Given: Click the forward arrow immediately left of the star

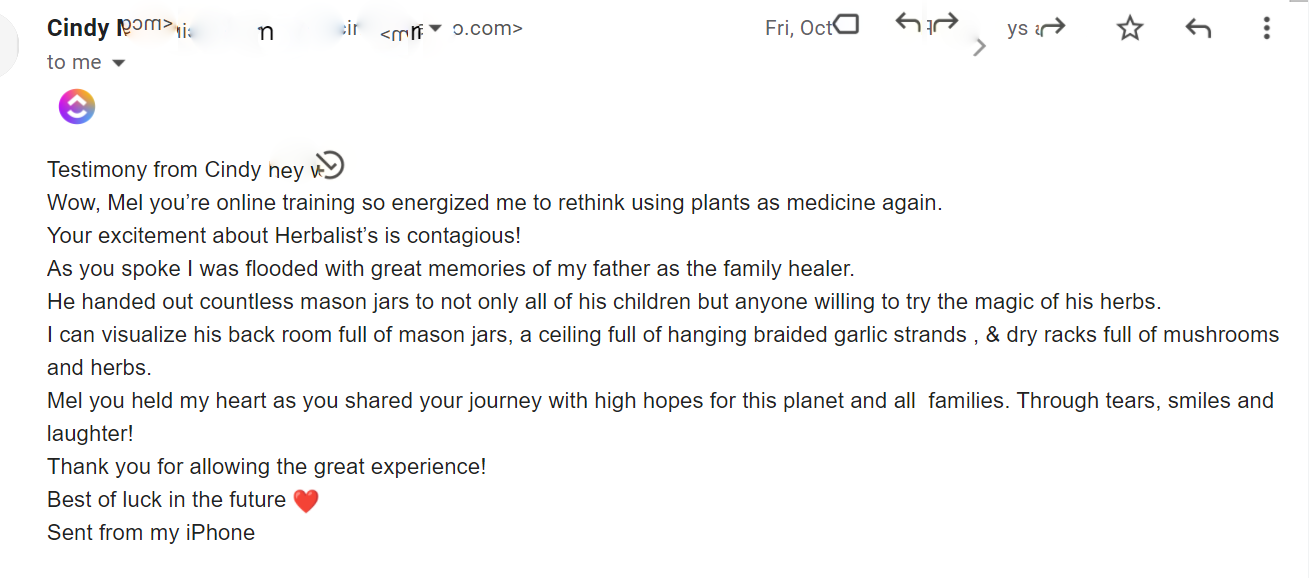Looking at the screenshot, I should point(1052,28).
